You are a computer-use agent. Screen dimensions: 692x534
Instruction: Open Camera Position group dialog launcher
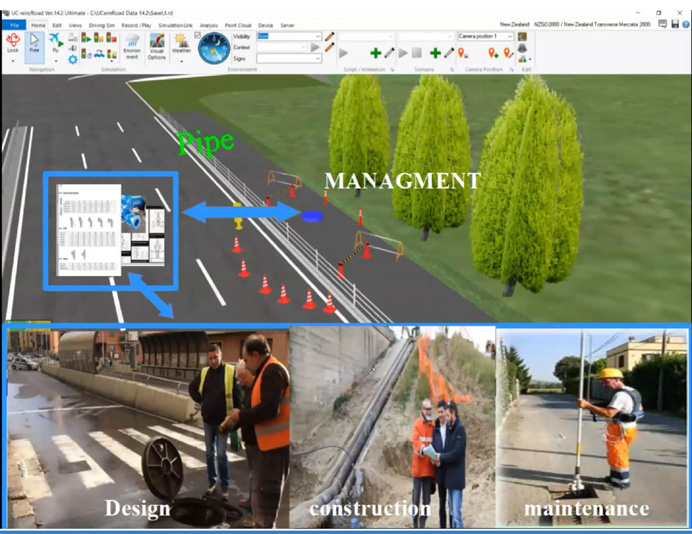click(x=511, y=70)
